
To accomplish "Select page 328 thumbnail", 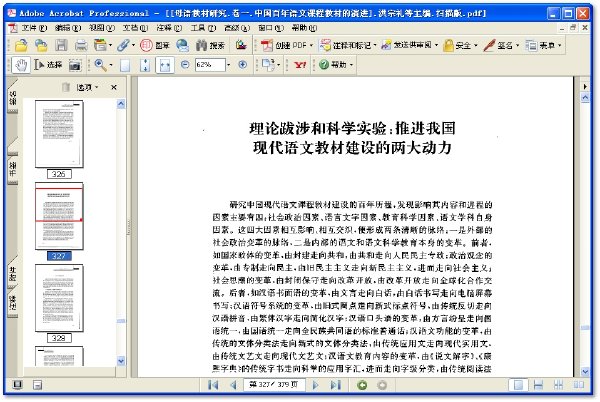I will pos(59,298).
